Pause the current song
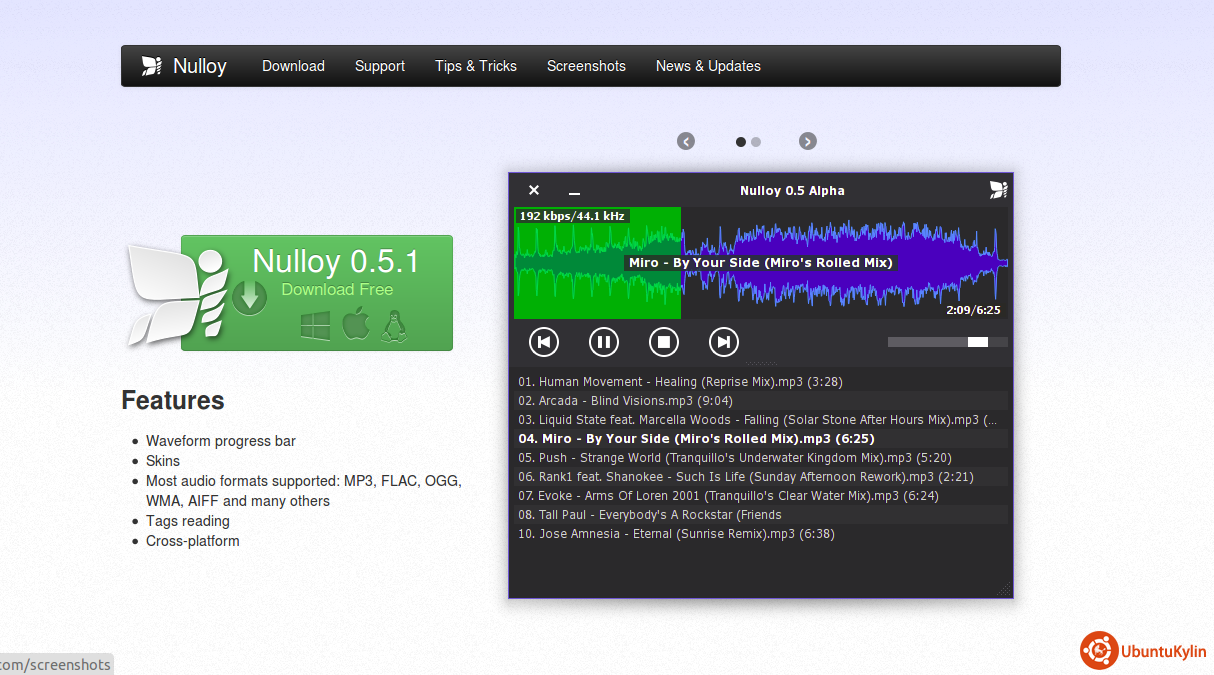 point(603,342)
